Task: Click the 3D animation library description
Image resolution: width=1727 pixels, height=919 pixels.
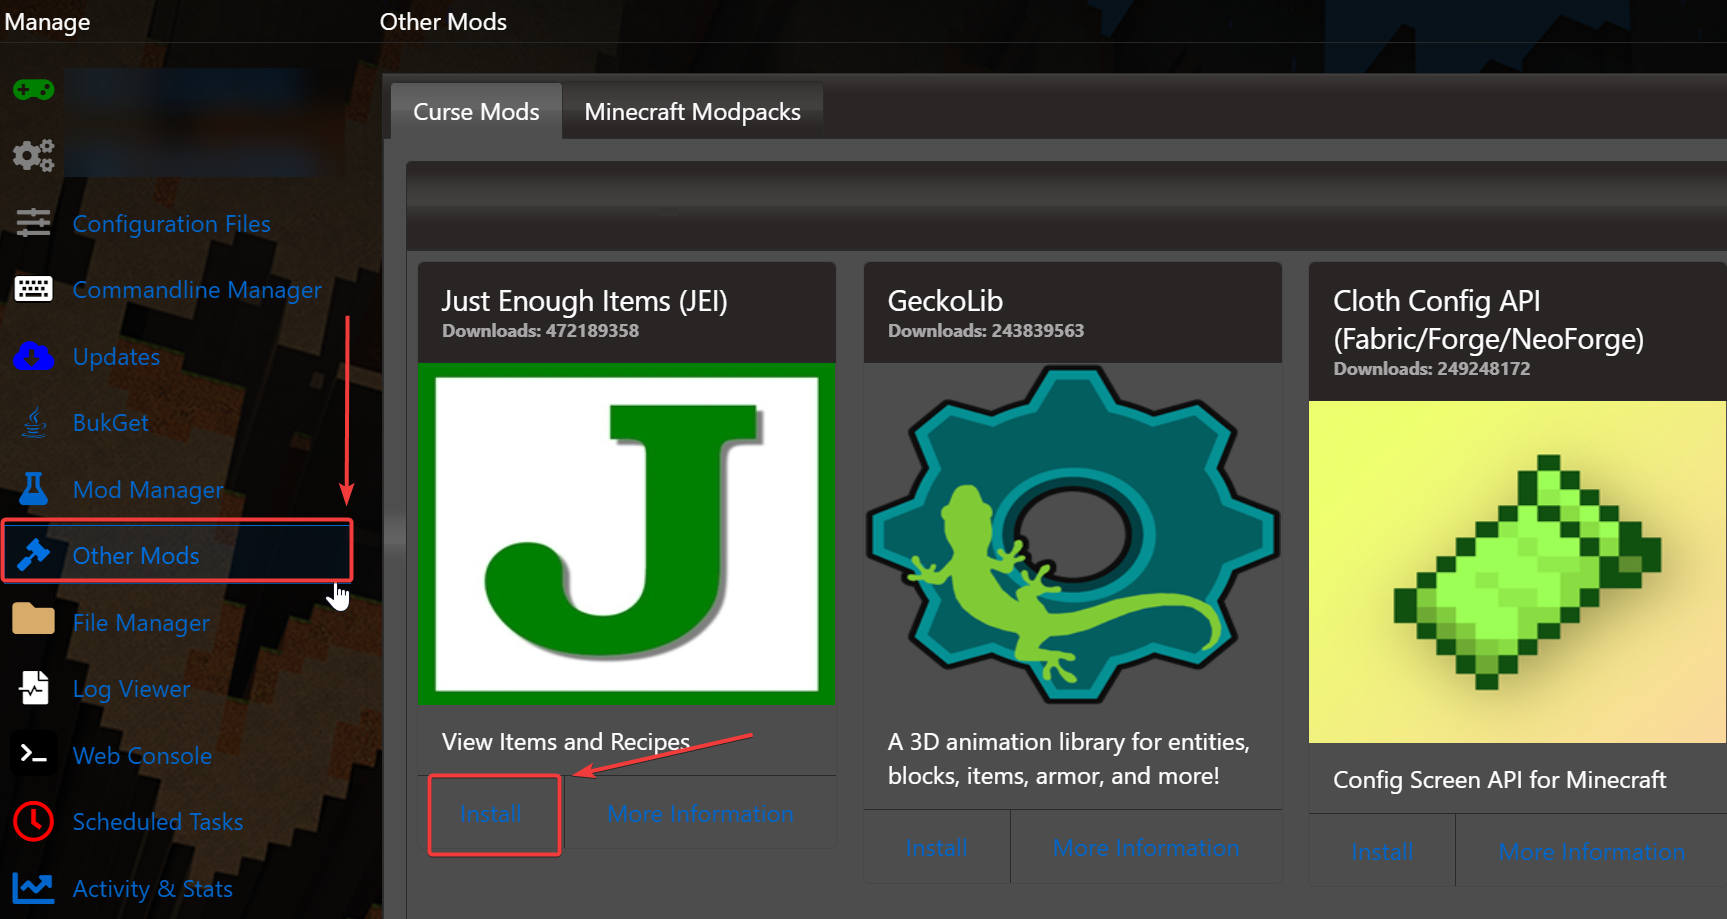Action: click(1069, 759)
